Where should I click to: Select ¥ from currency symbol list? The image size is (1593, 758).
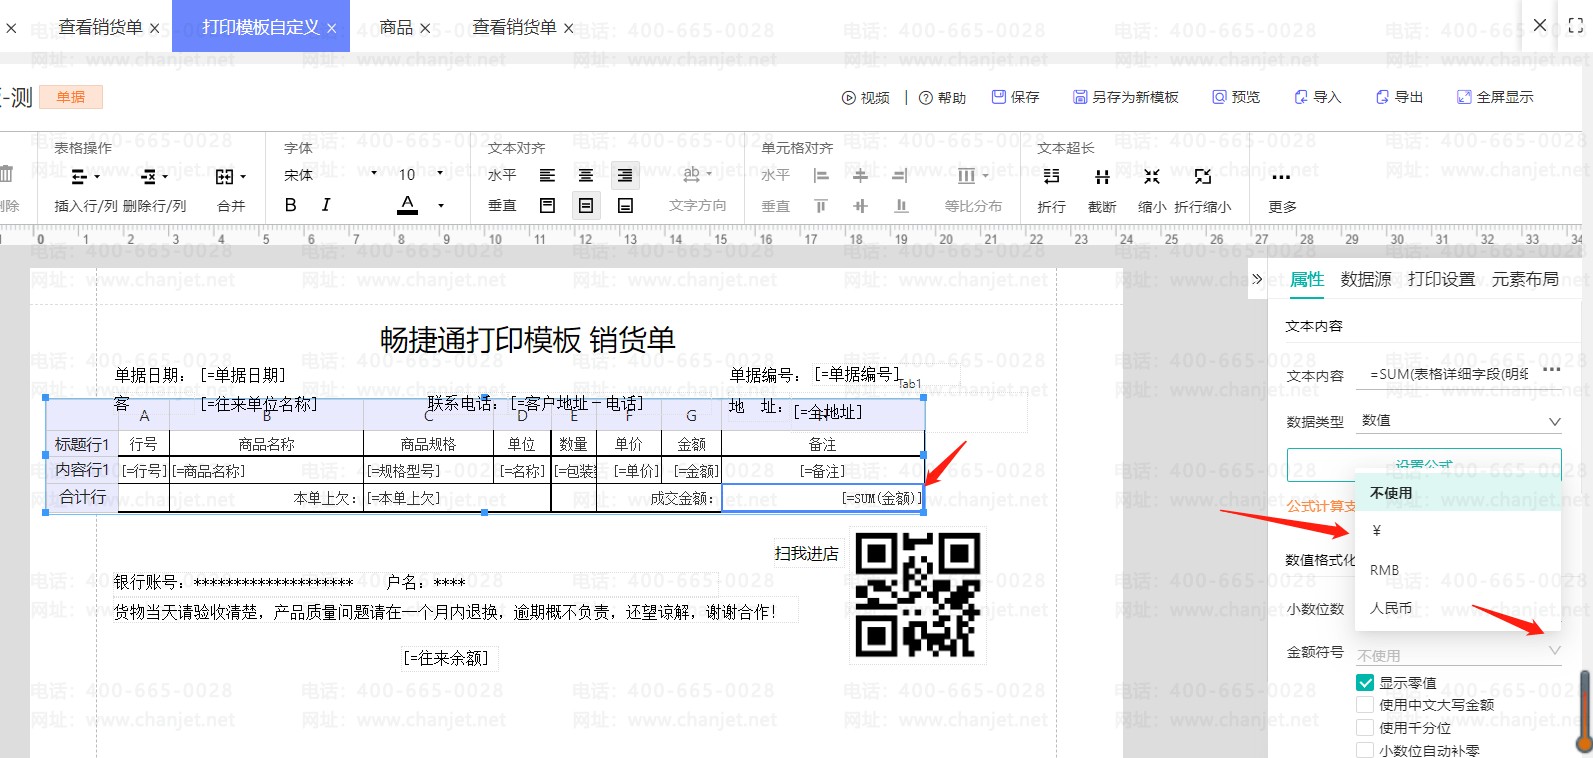coord(1377,531)
